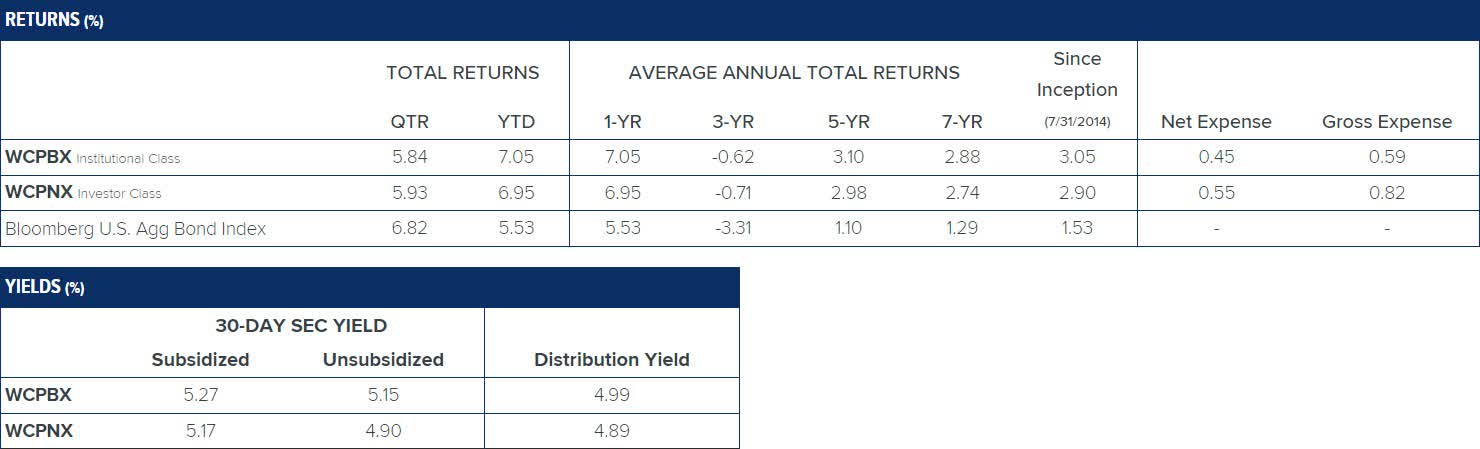
Task: Select the QTR column header
Action: [x=409, y=122]
